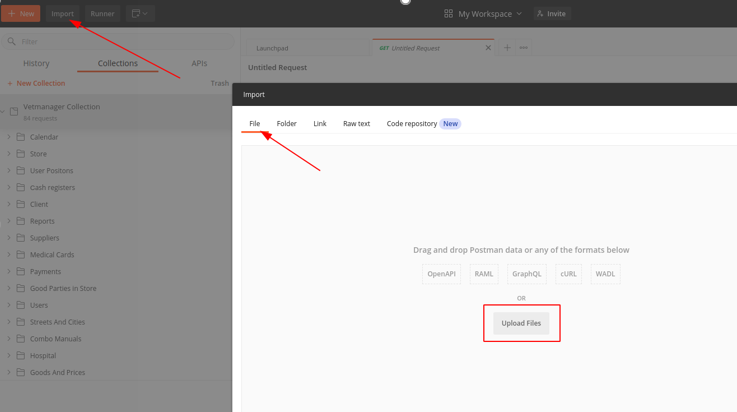Focus the Filter search field
Viewport: 737px width, 412px height.
point(118,41)
